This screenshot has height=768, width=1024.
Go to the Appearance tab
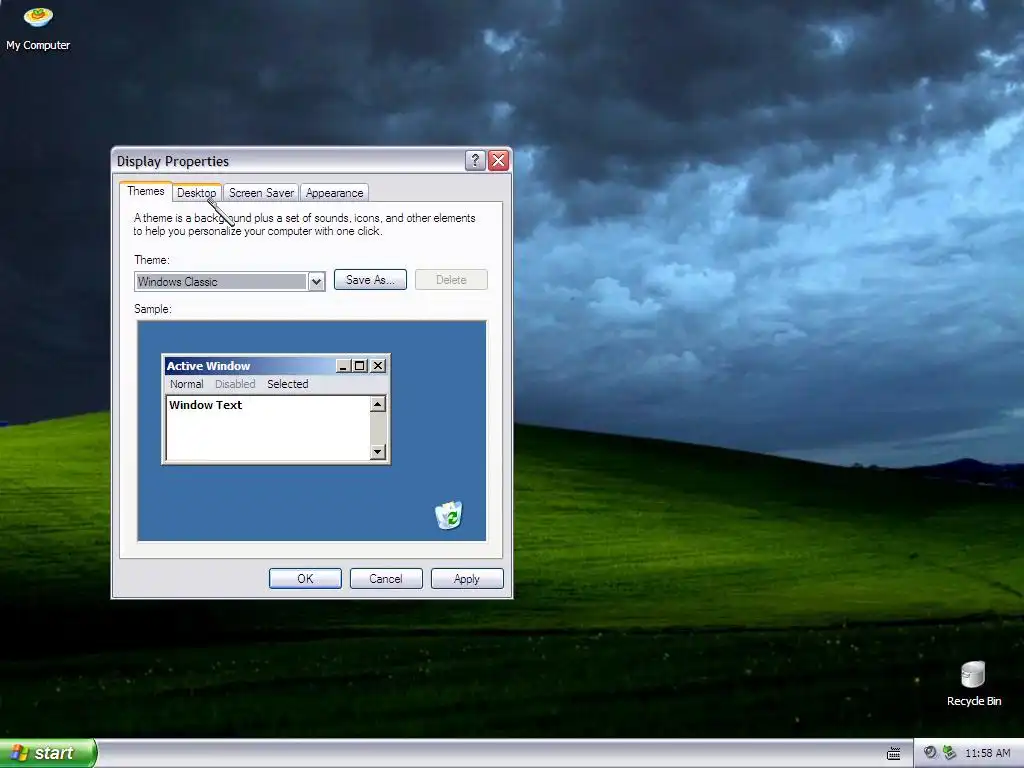click(334, 193)
